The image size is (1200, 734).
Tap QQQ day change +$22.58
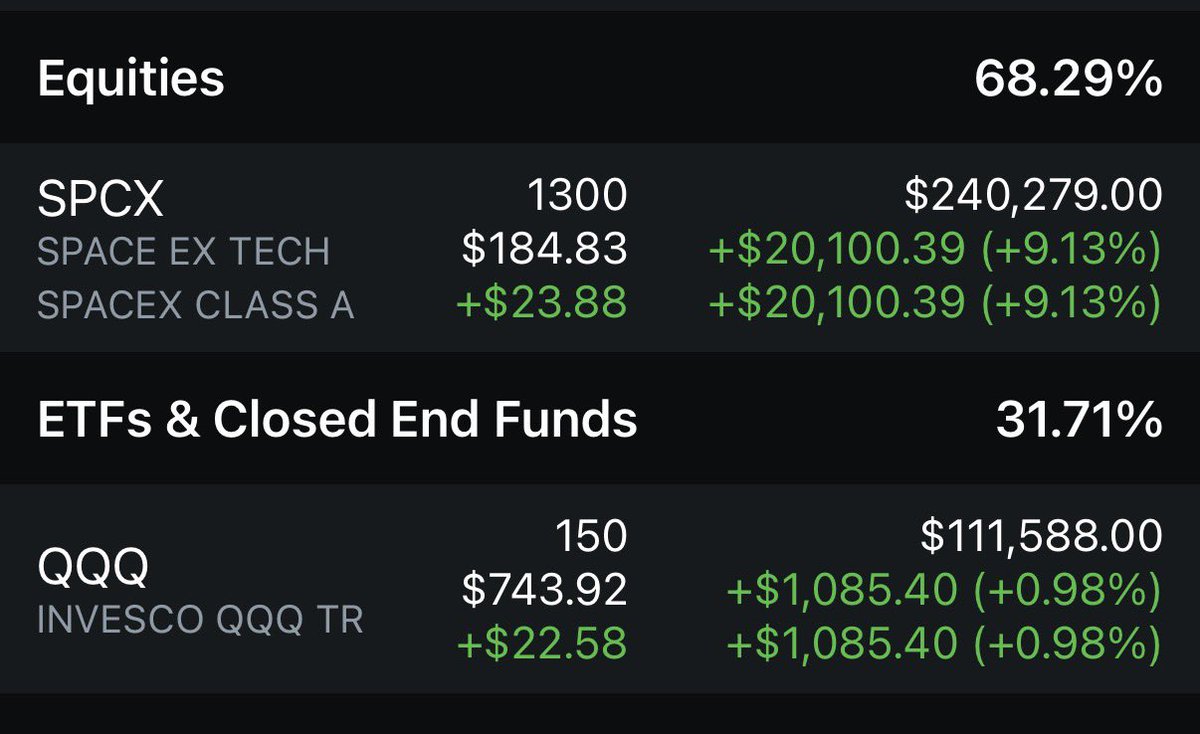[542, 644]
